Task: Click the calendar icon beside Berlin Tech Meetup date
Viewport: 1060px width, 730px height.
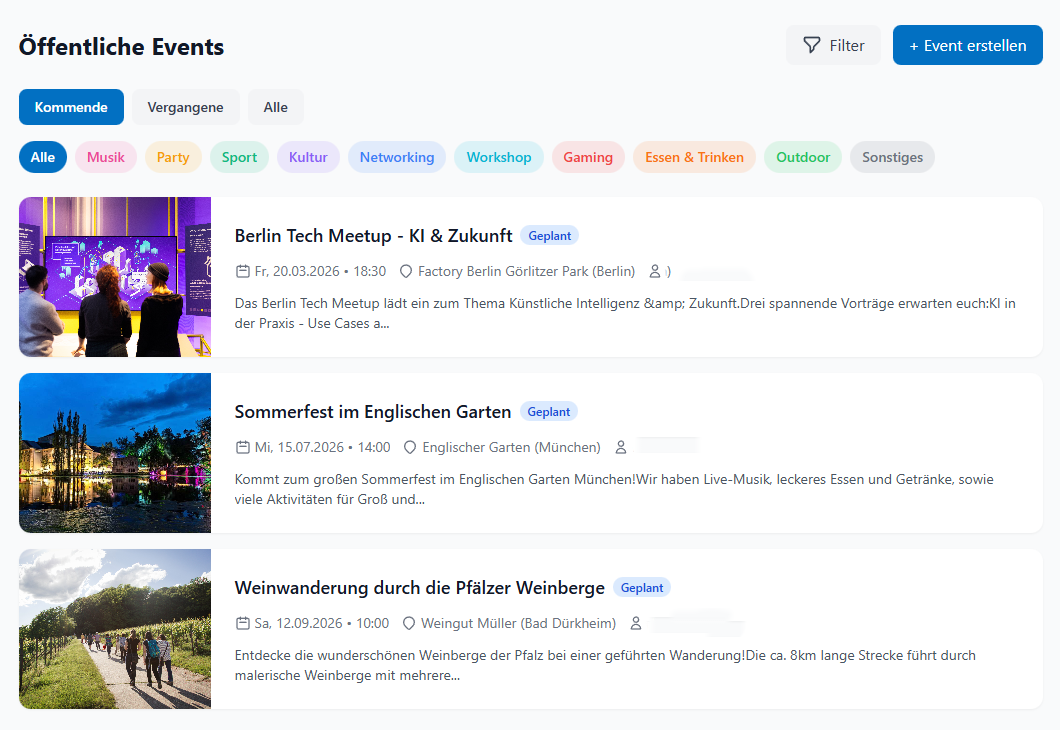Action: tap(243, 271)
